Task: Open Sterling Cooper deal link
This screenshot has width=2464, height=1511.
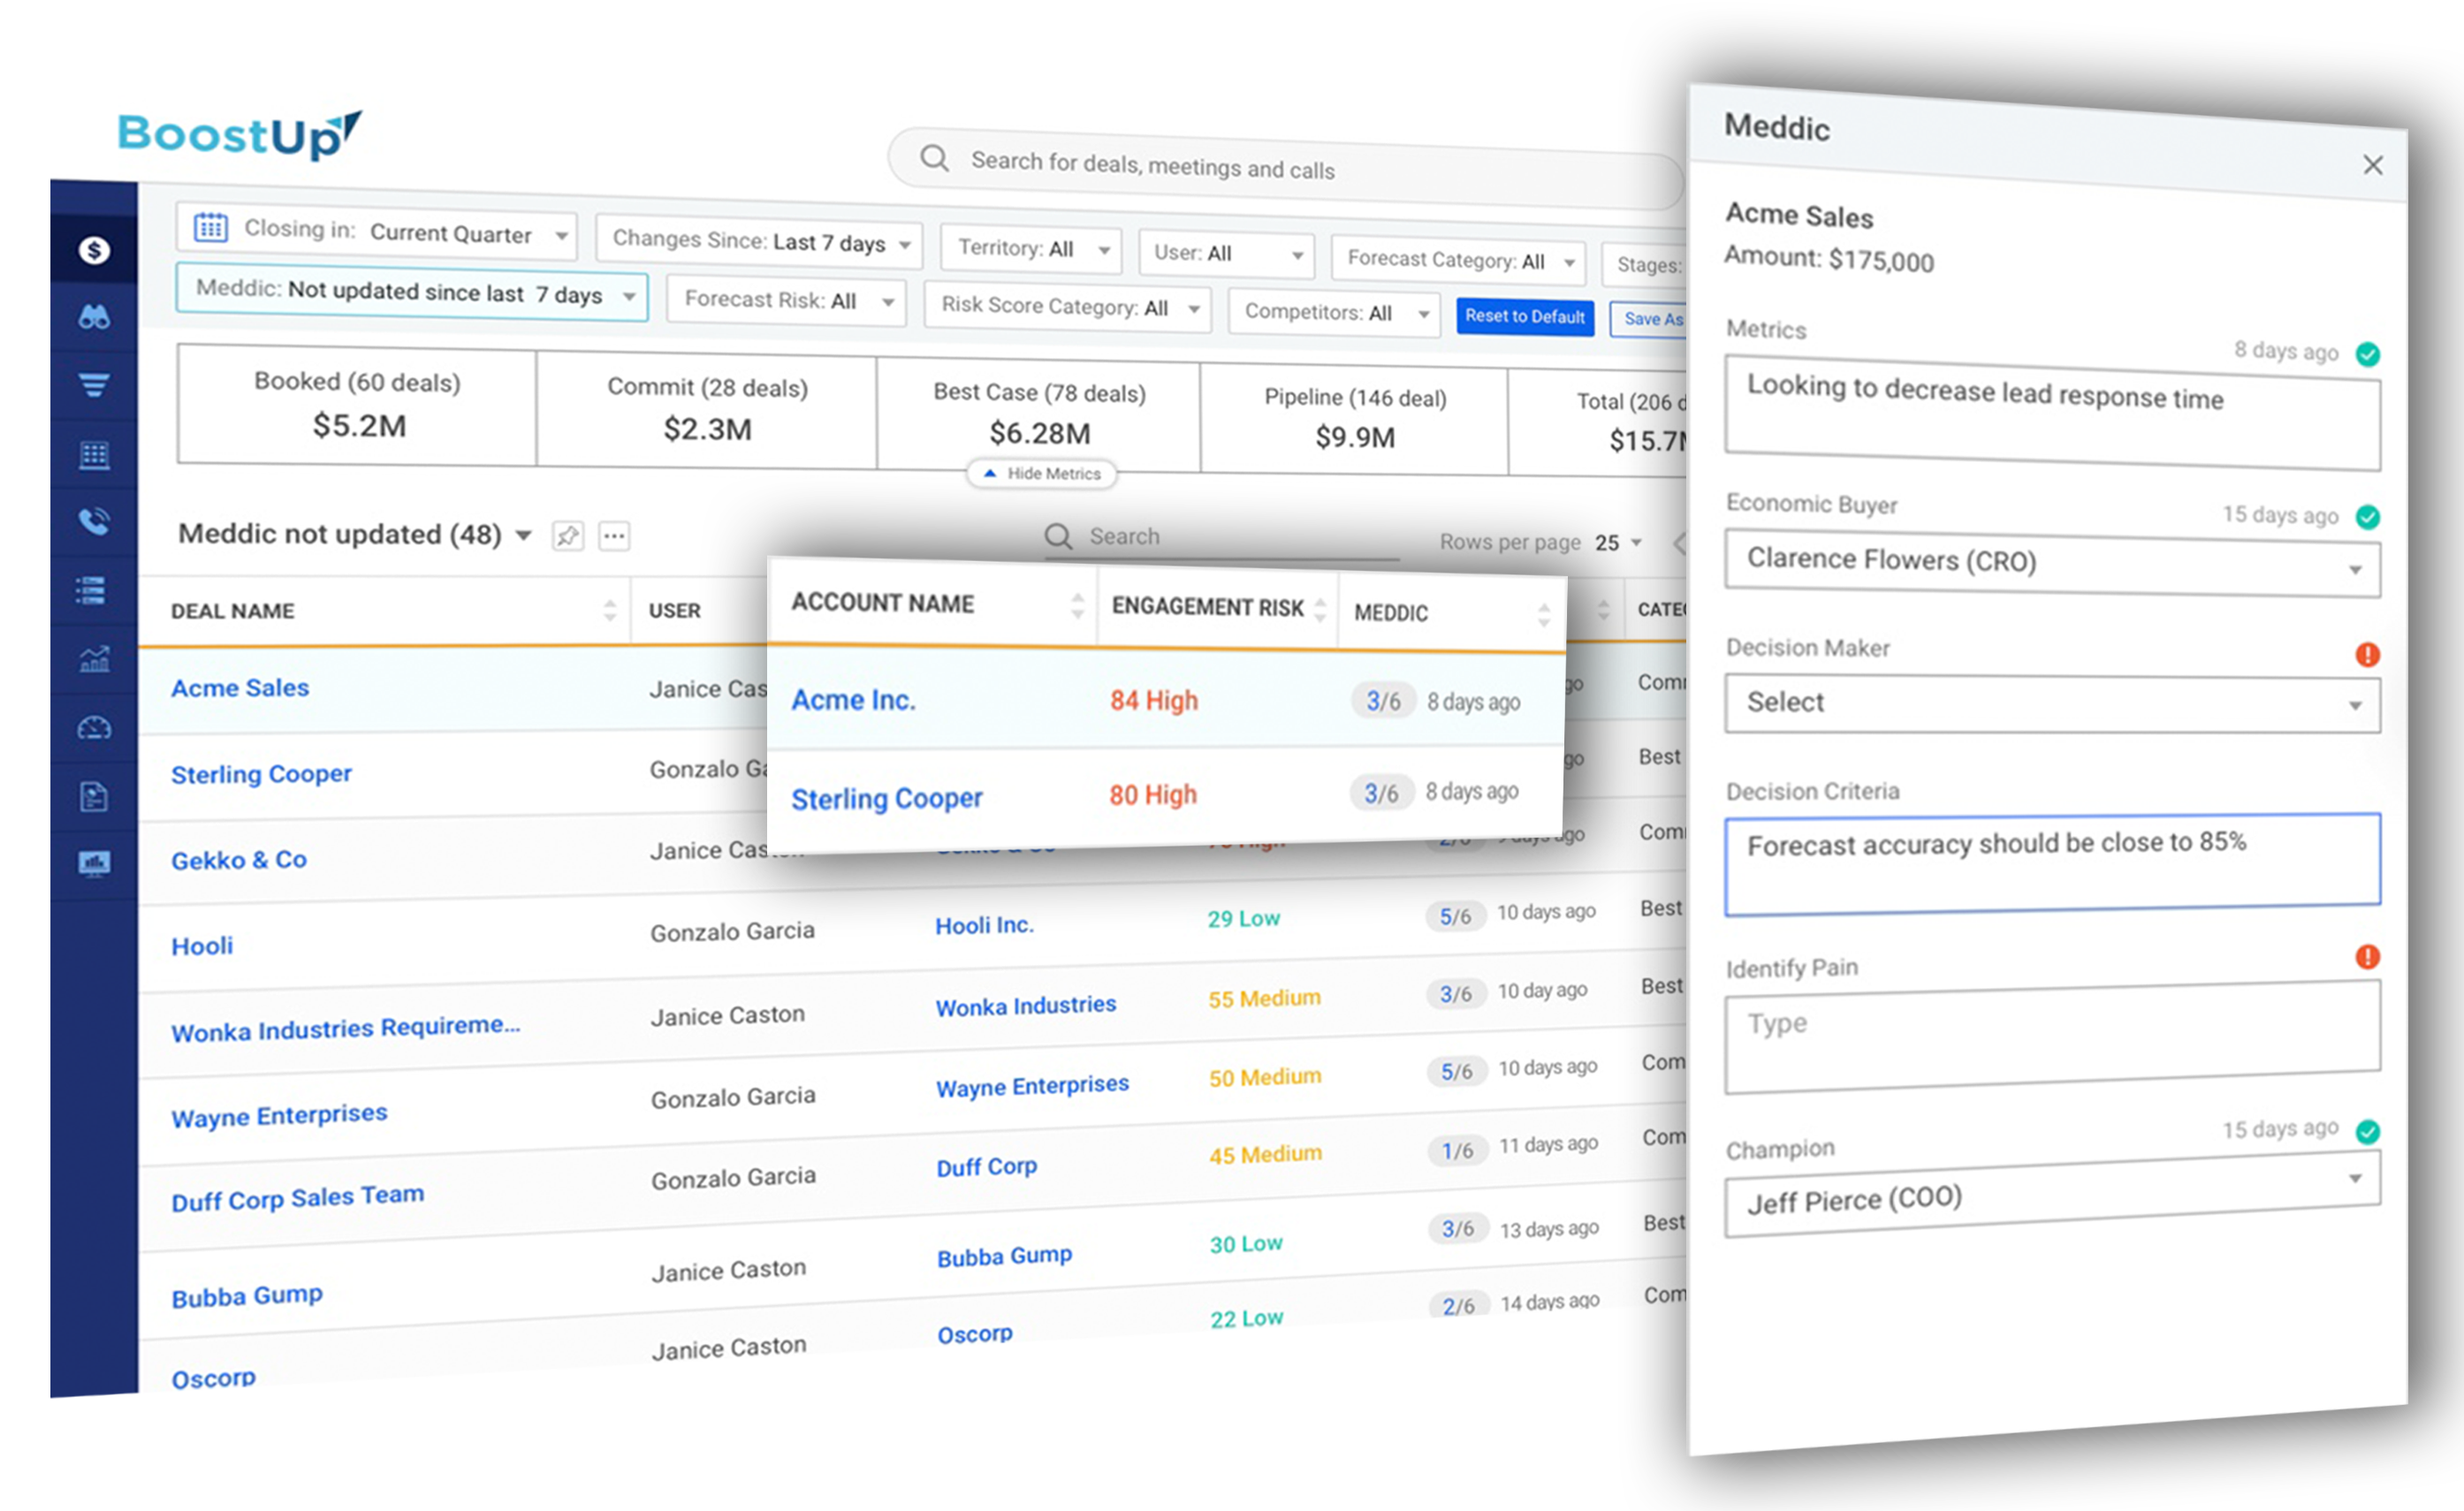Action: [x=261, y=774]
